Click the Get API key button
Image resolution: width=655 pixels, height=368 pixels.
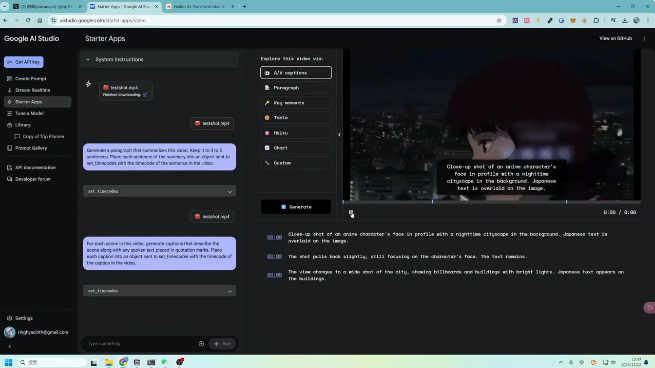[x=24, y=62]
